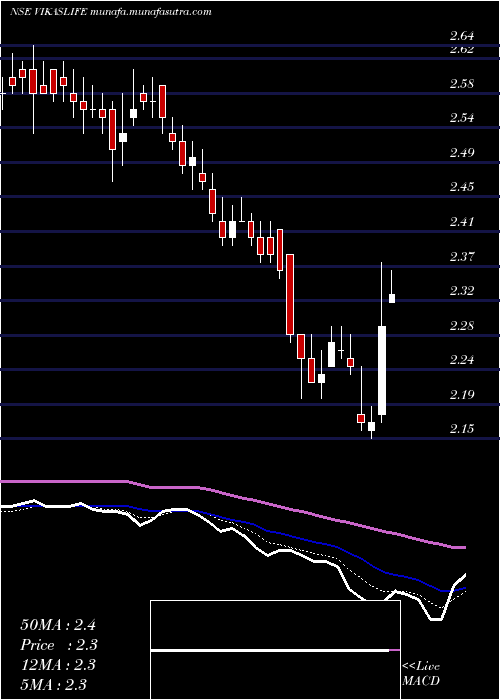The image size is (500, 700).
Task: Select the 2.64 price axis label
Action: [x=462, y=36]
